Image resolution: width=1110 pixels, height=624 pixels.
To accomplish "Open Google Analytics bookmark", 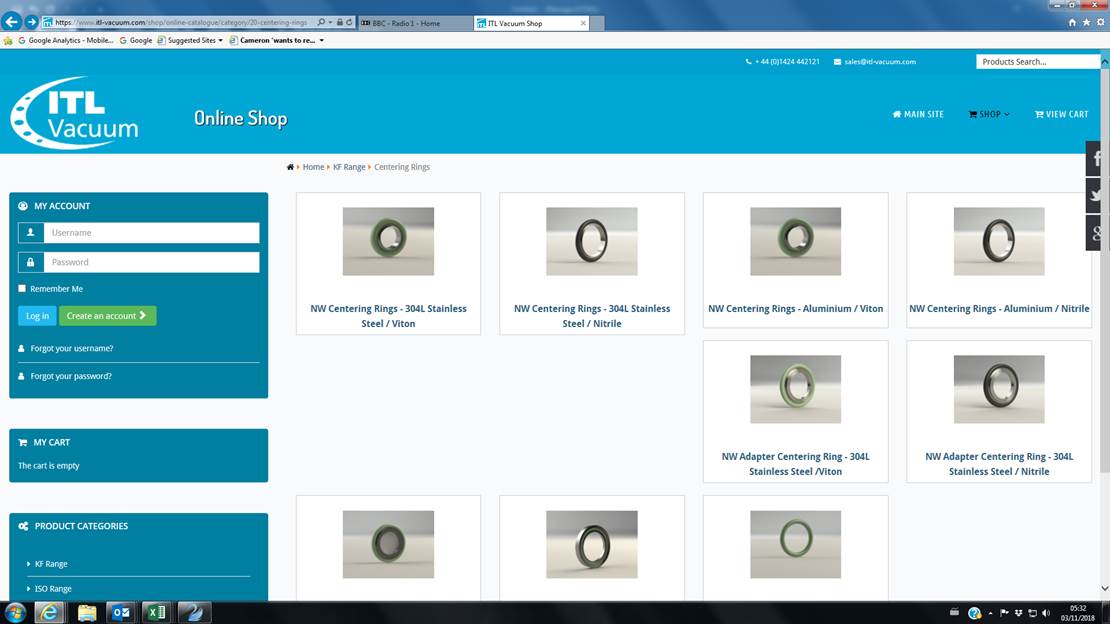I will coord(66,40).
